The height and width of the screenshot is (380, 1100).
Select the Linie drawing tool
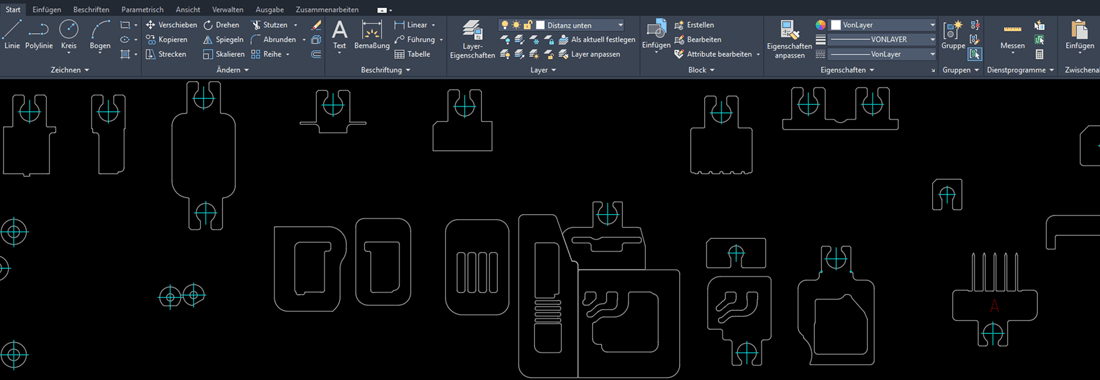click(x=12, y=34)
